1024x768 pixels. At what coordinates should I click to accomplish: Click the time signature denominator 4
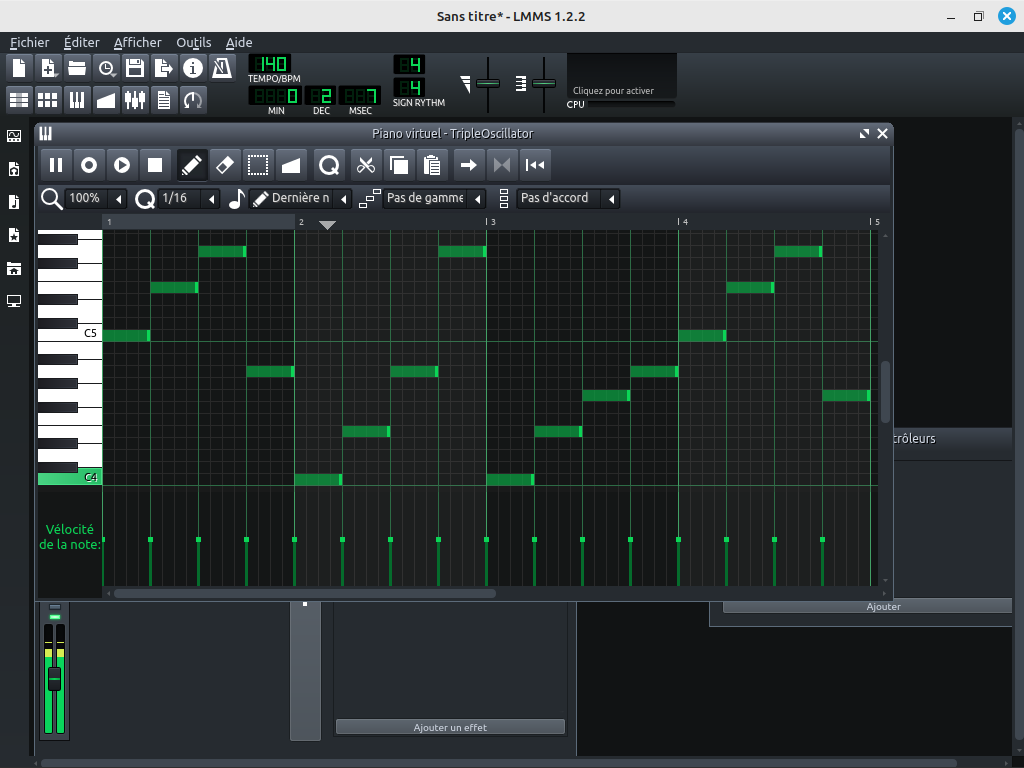click(409, 87)
